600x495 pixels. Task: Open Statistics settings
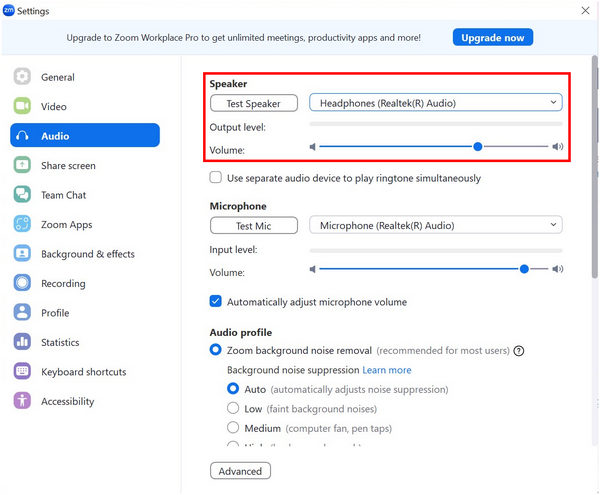click(x=85, y=342)
